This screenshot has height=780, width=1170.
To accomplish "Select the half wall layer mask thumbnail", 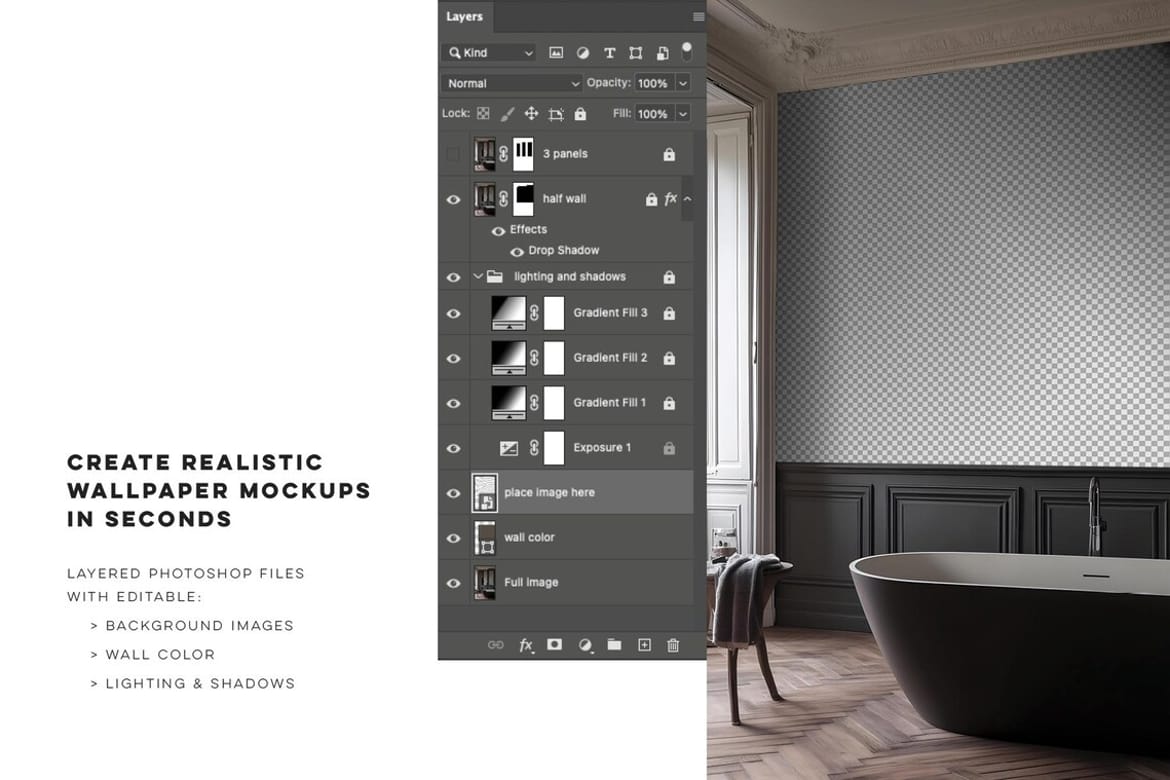I will coord(524,199).
